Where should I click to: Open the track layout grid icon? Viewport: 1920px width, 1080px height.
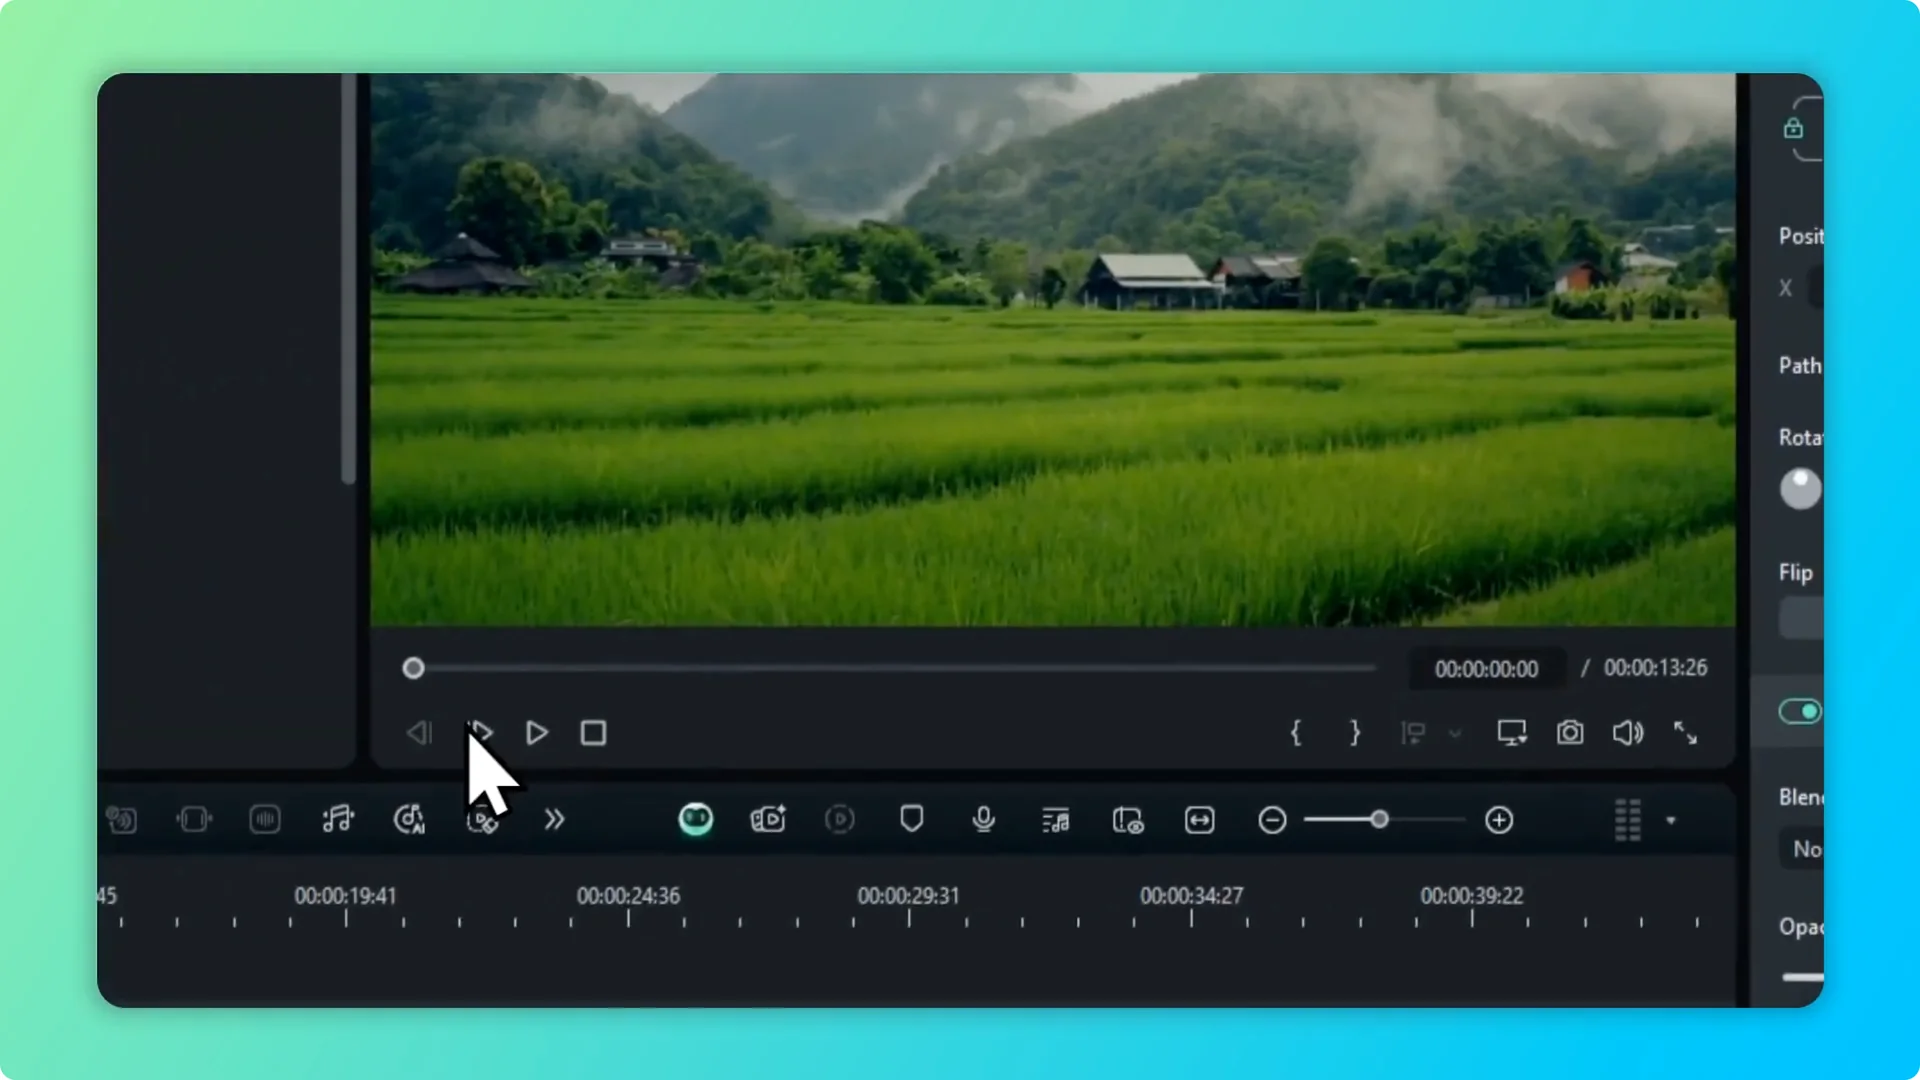pos(1628,820)
